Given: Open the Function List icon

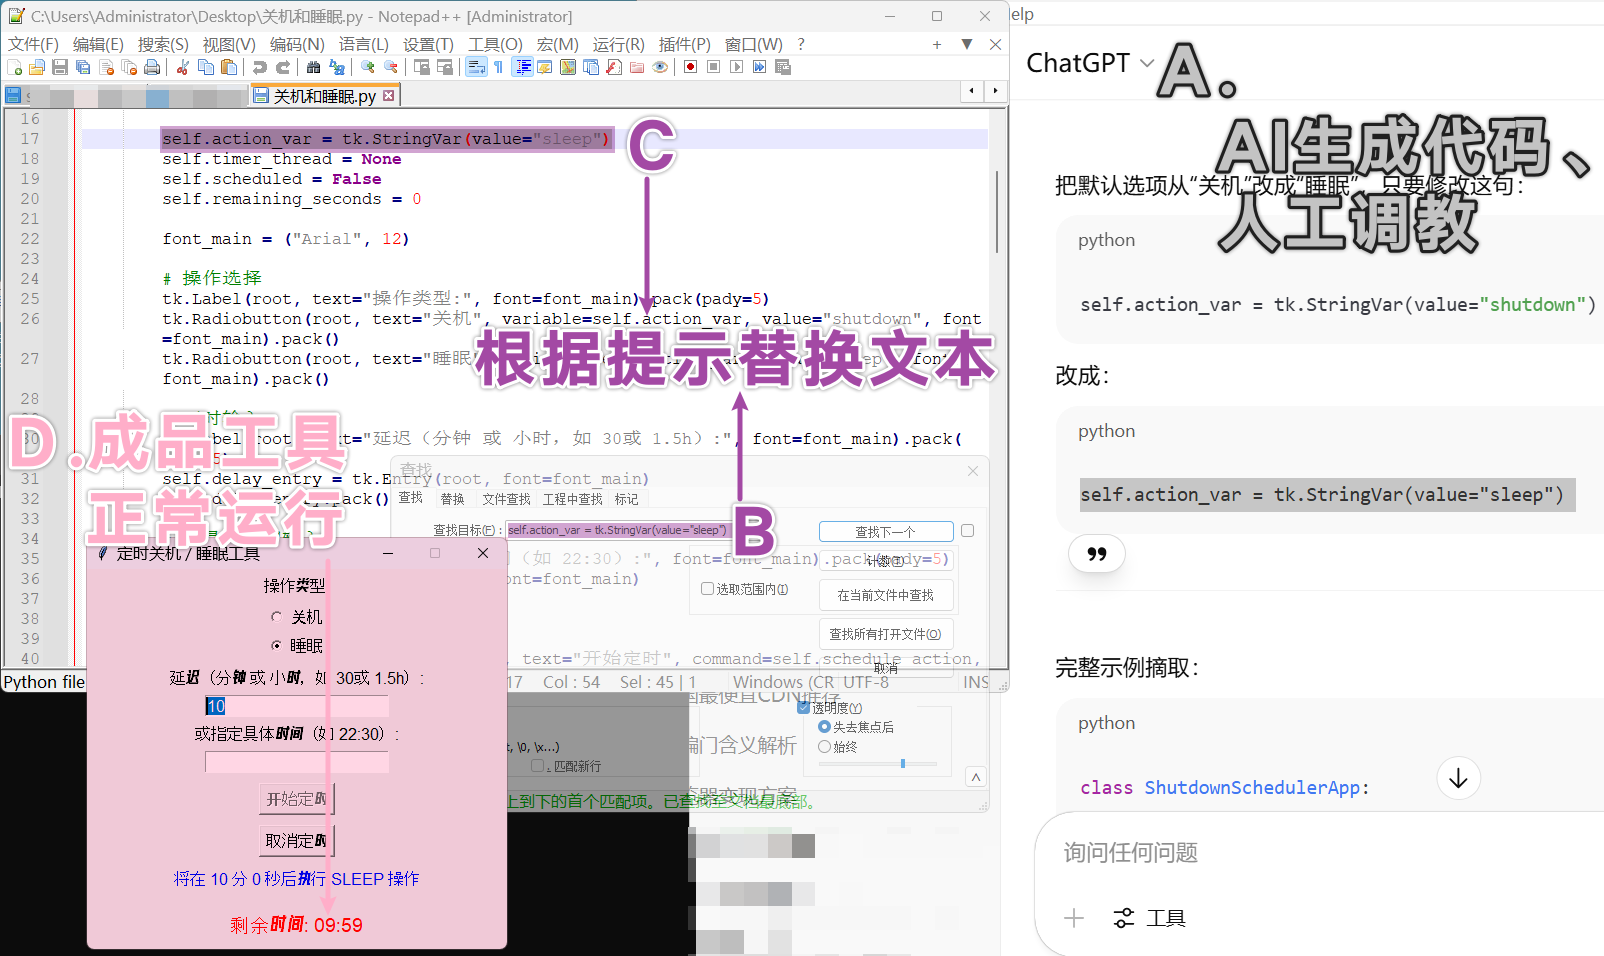Looking at the screenshot, I should click(x=614, y=67).
